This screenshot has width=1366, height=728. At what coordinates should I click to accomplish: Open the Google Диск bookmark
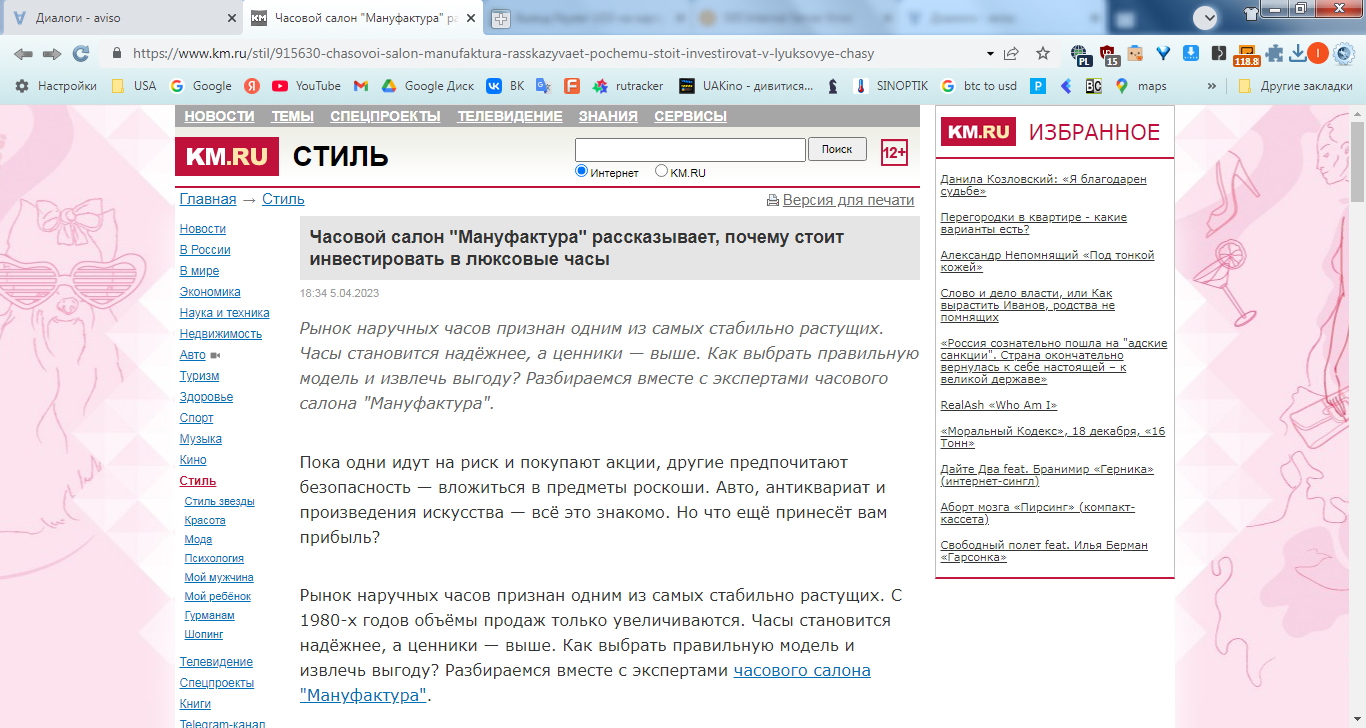(427, 86)
